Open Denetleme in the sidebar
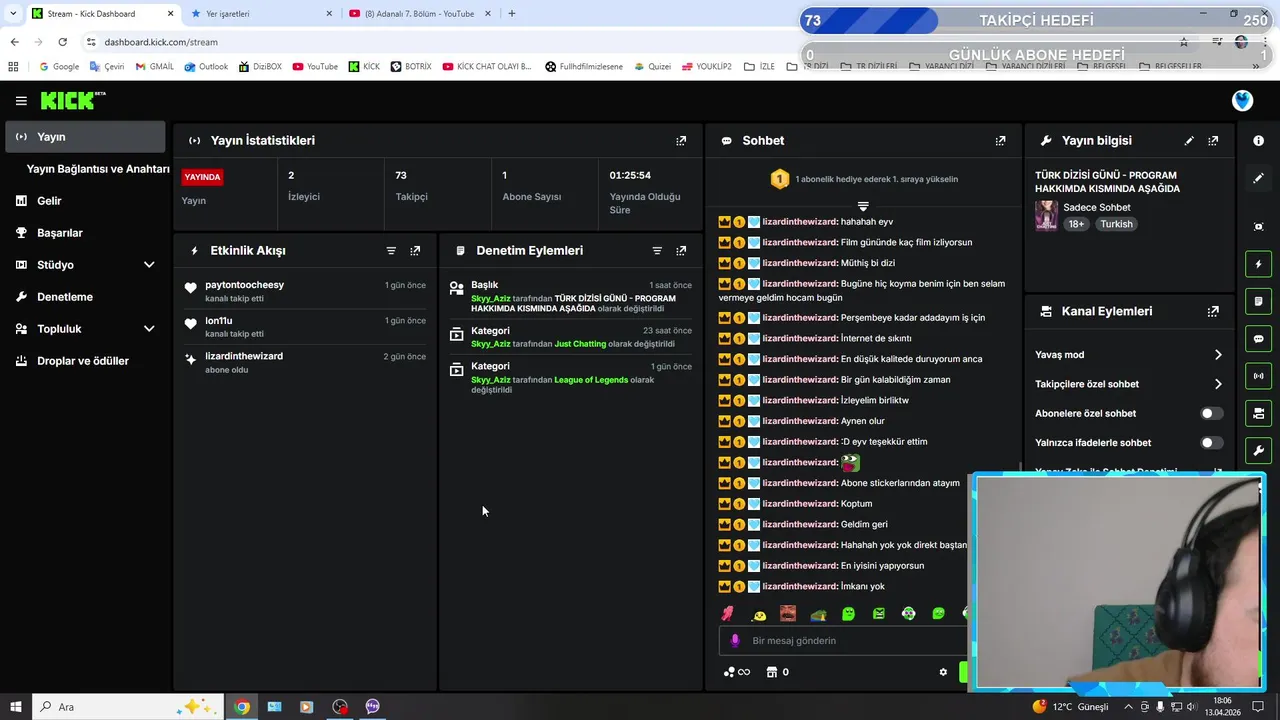 65,297
